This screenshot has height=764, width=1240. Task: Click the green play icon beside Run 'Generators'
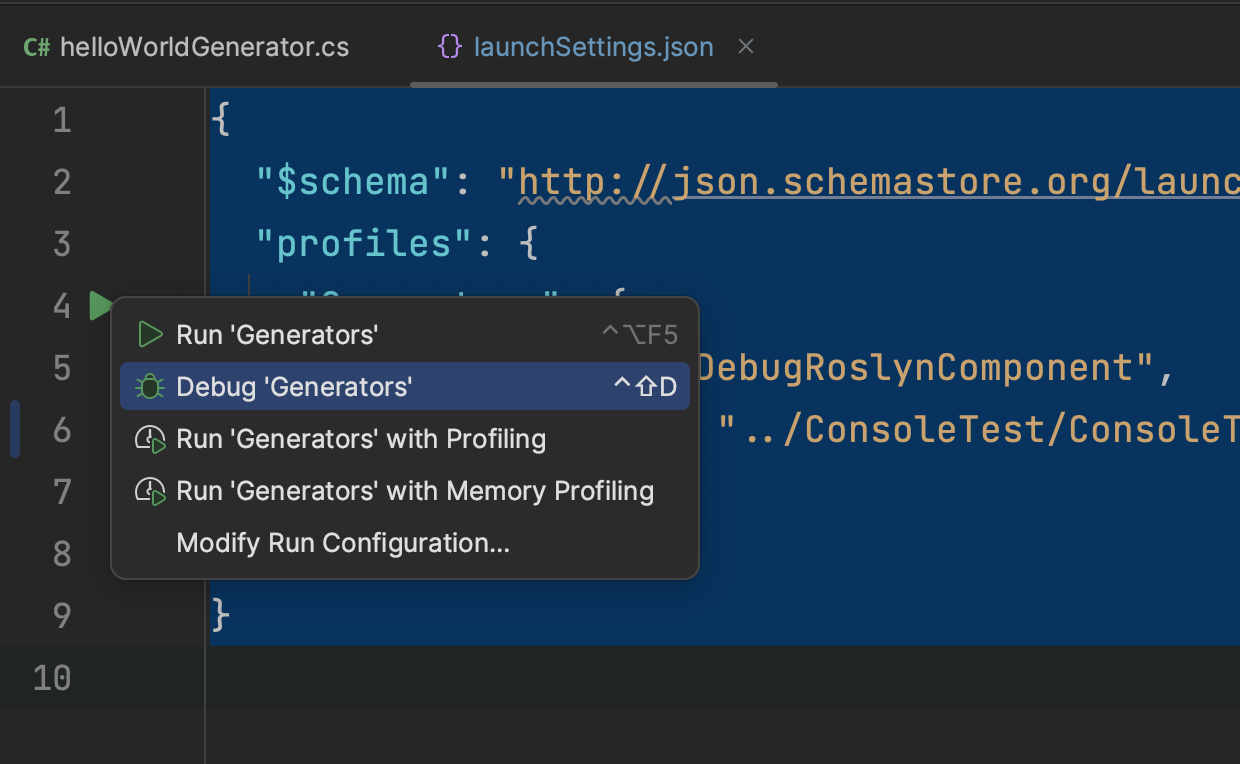tap(150, 335)
